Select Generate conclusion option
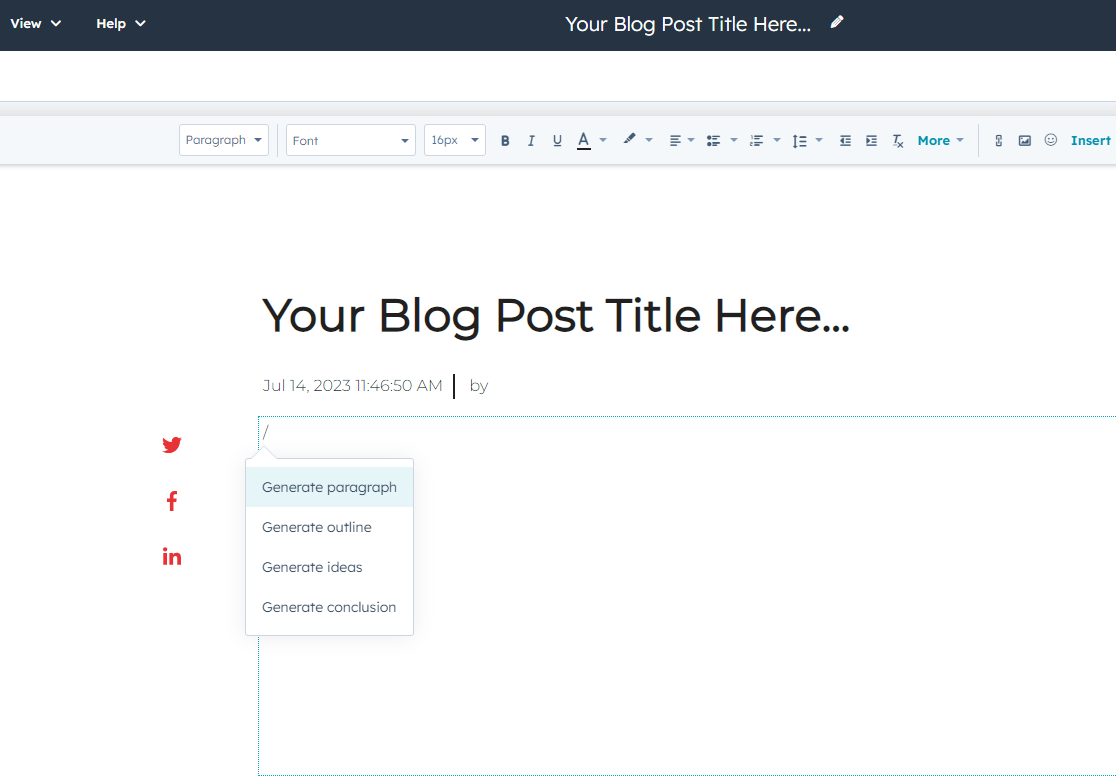Screen dimensions: 1116x777 tap(330, 607)
